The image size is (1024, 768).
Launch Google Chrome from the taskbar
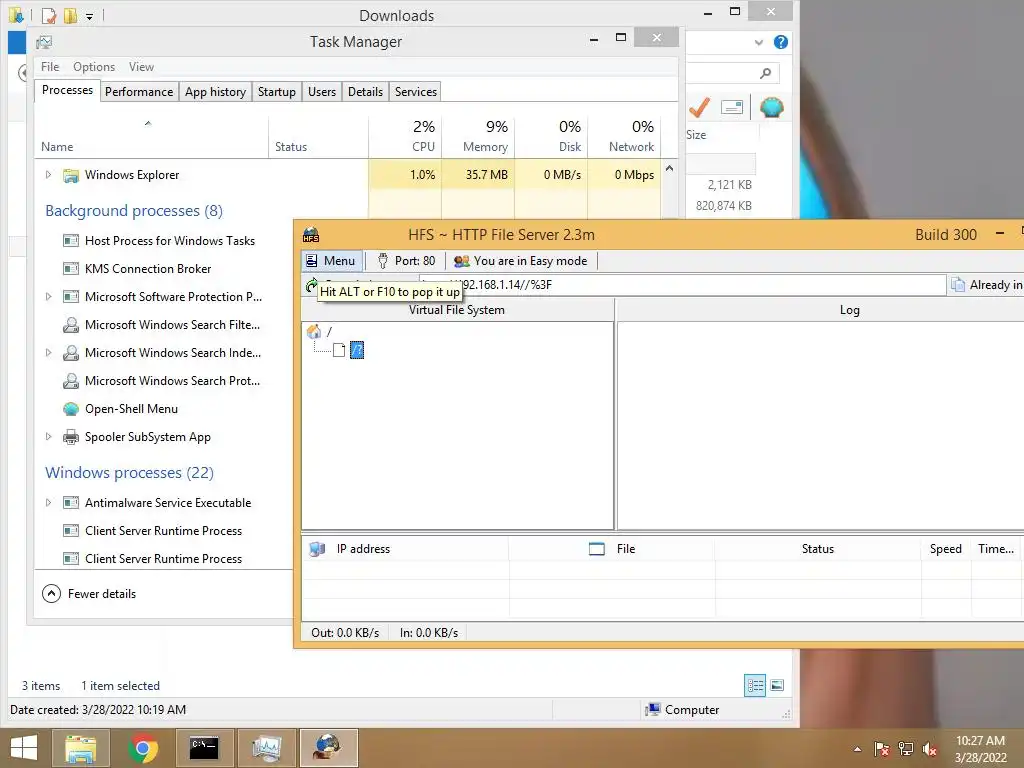coord(143,748)
